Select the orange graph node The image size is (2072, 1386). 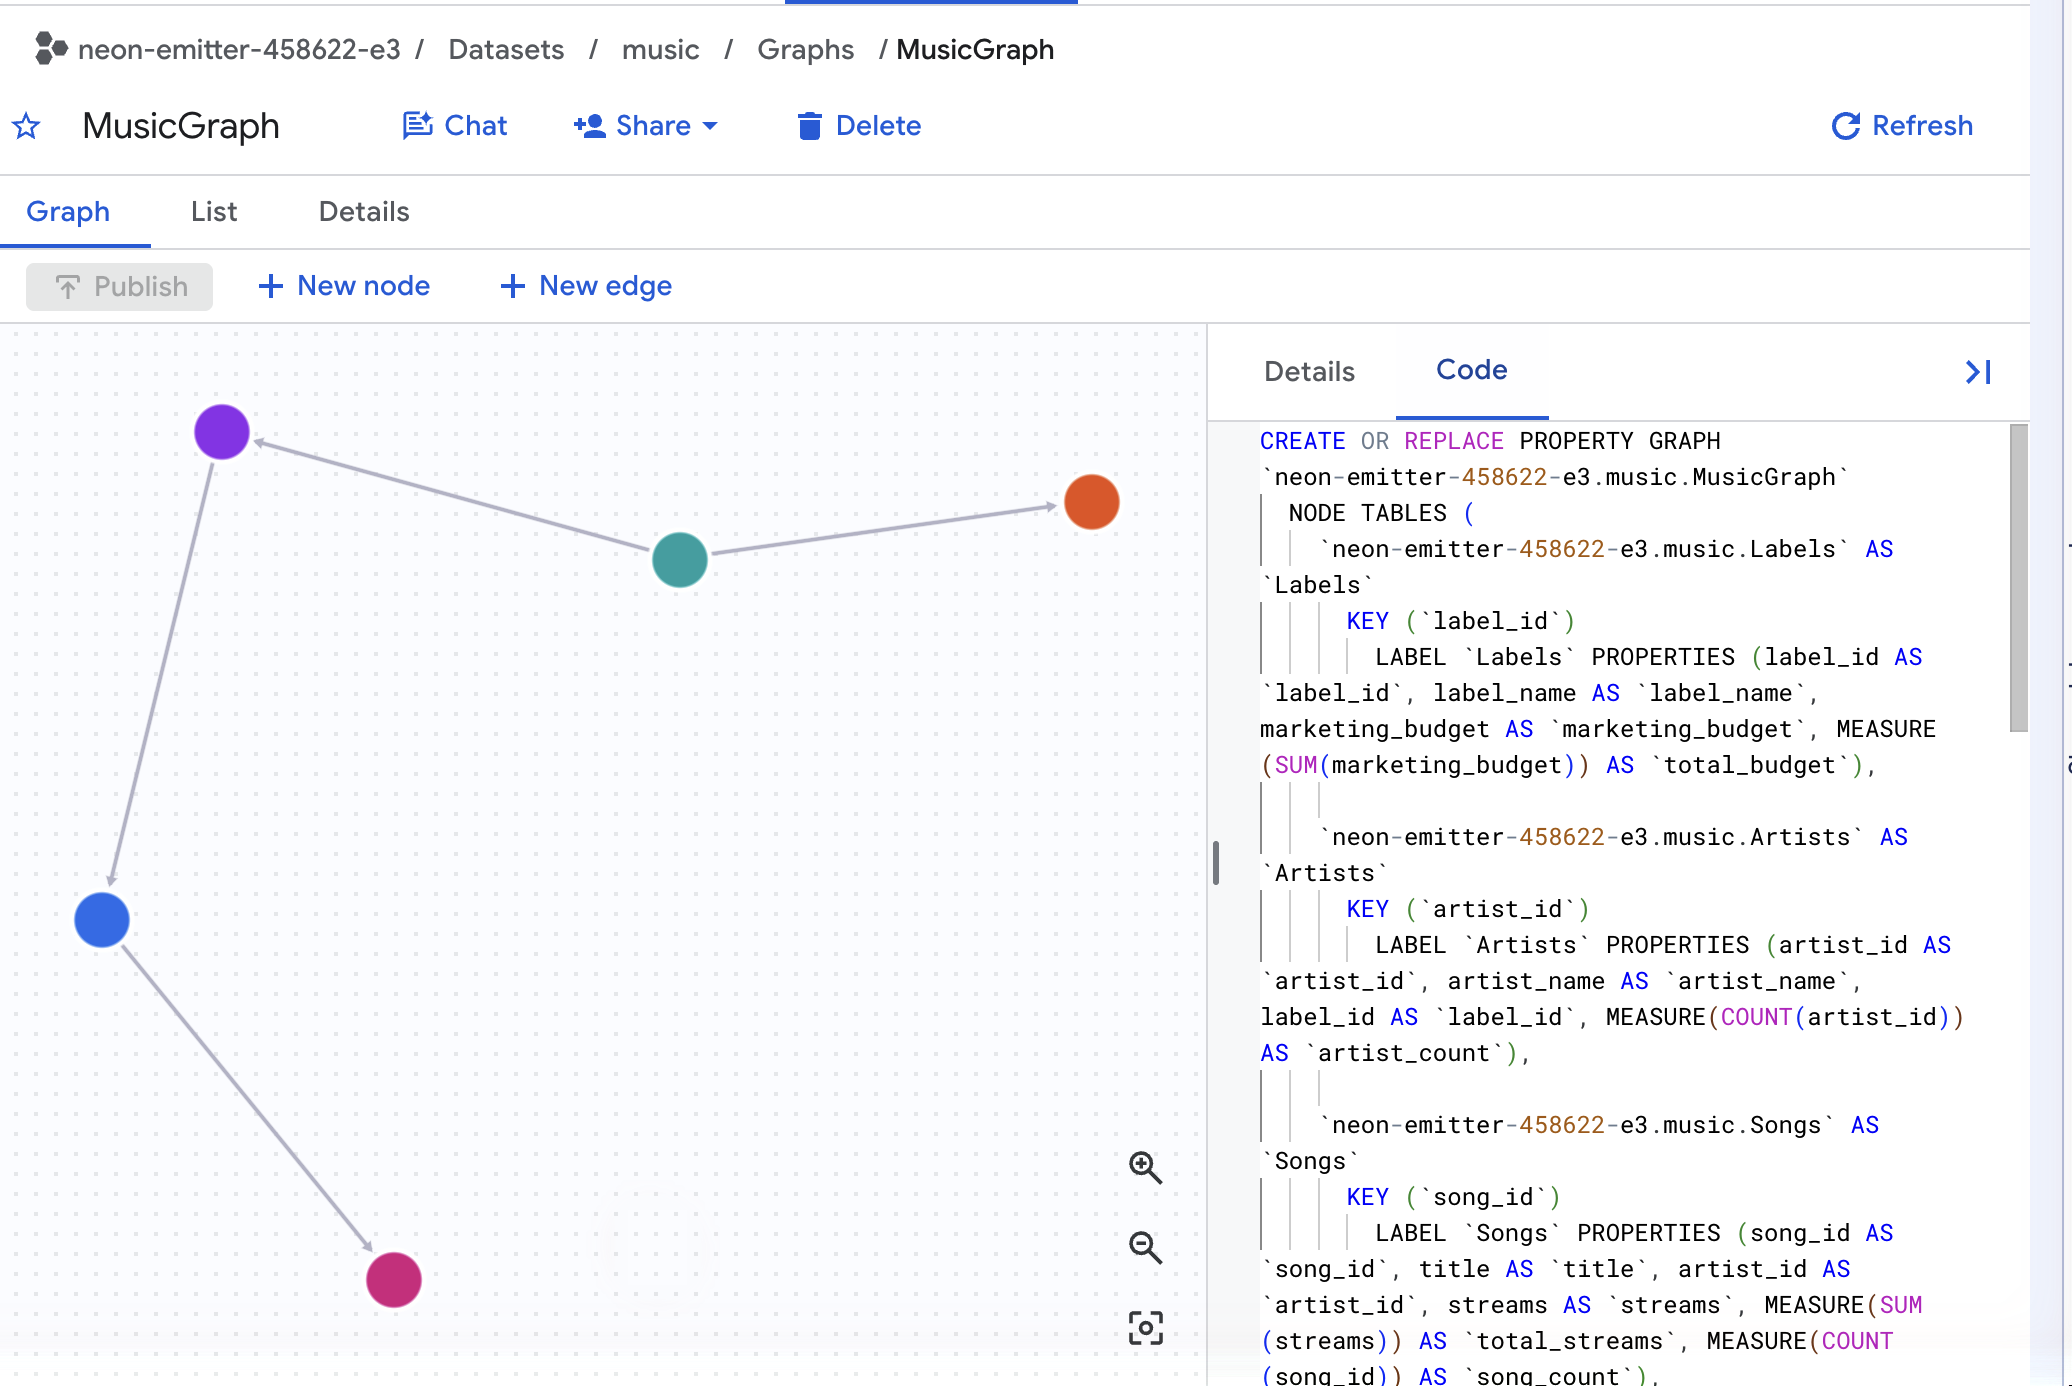coord(1092,502)
